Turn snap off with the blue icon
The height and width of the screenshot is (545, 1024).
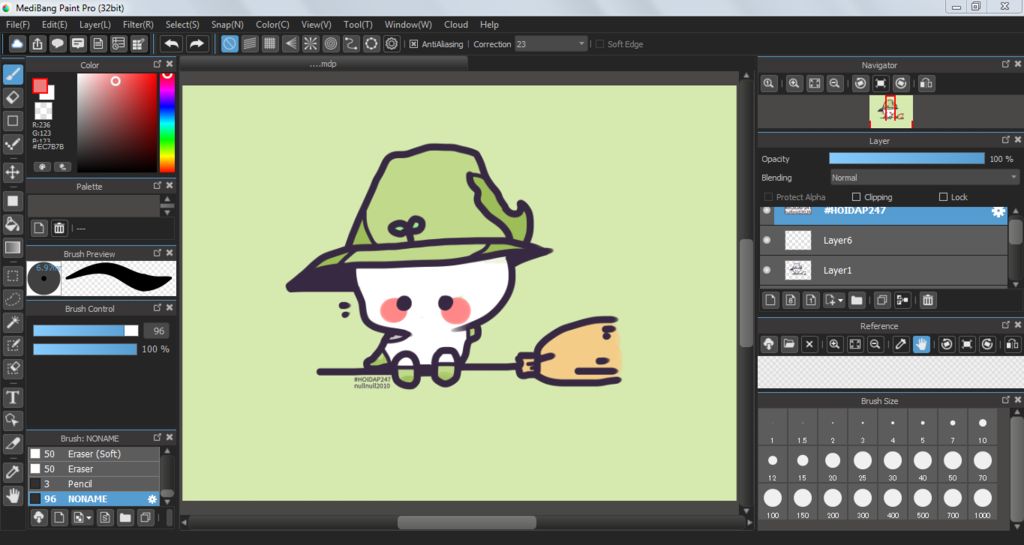pyautogui.click(x=229, y=44)
